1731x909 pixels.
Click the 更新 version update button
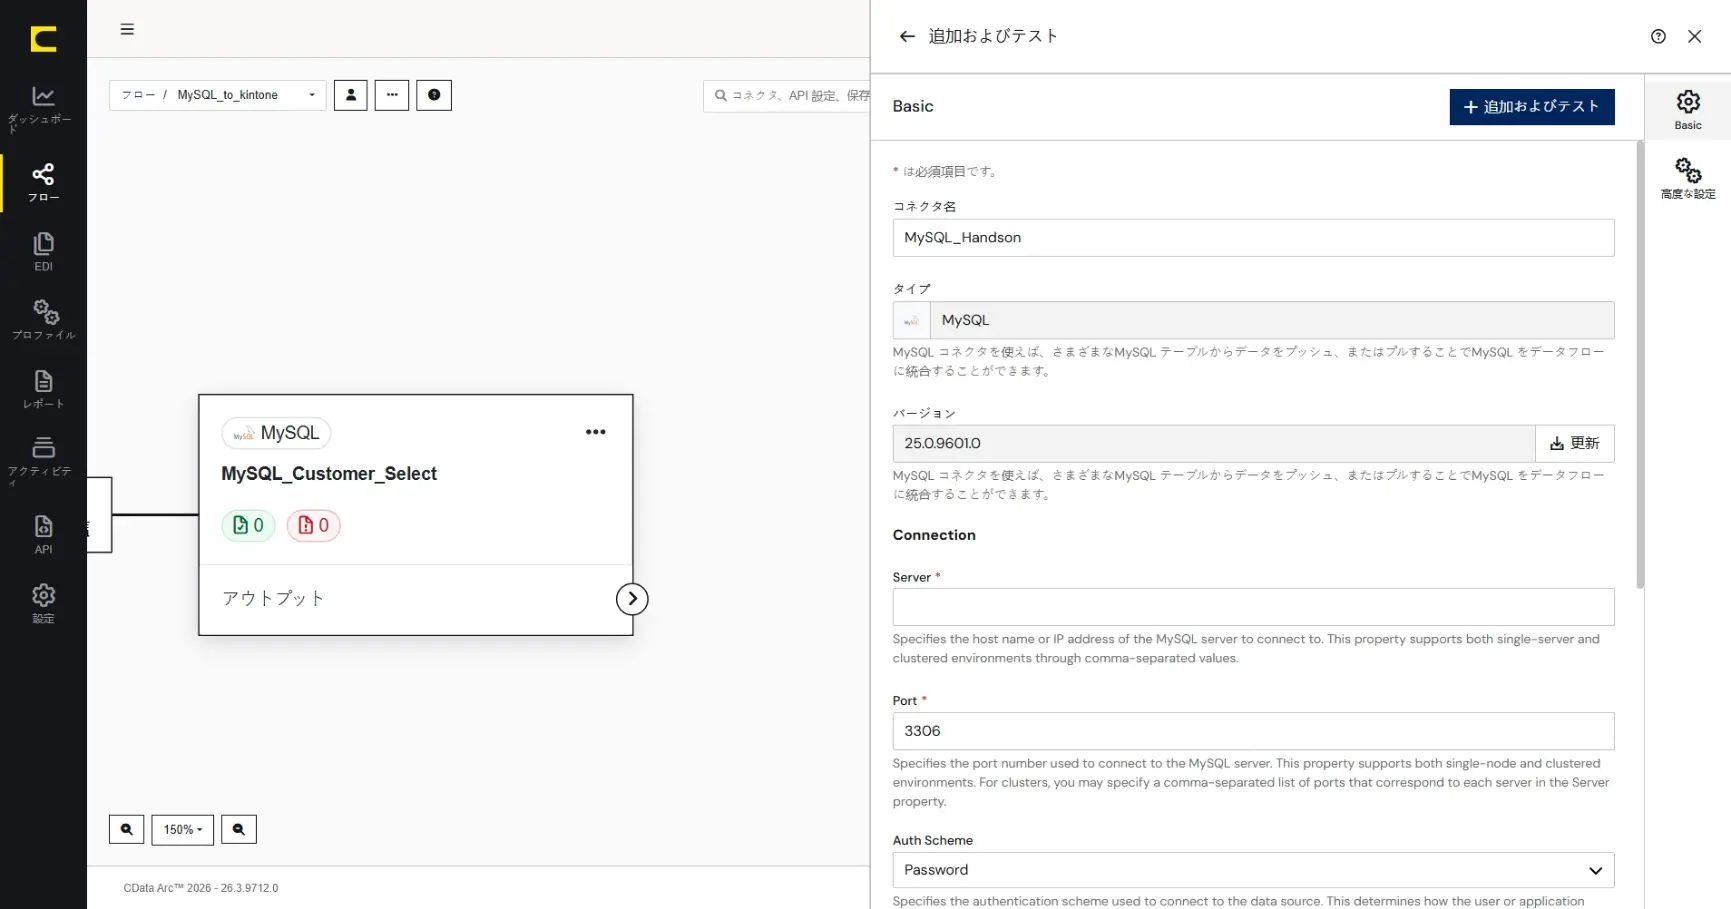point(1575,443)
